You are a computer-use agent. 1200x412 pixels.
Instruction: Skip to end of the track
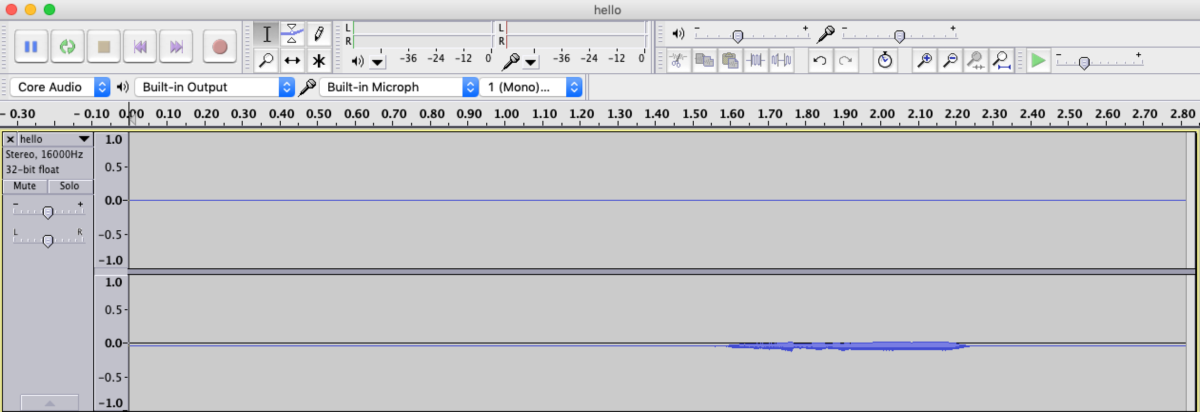176,46
